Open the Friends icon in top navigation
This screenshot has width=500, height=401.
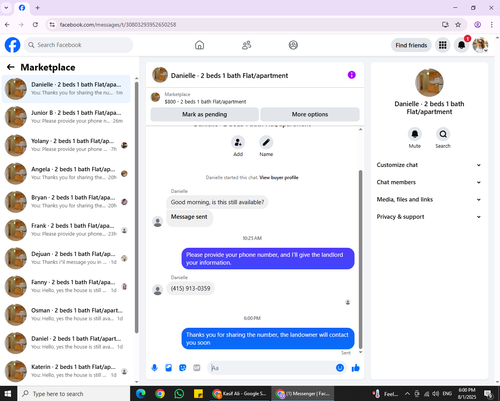[x=246, y=45]
